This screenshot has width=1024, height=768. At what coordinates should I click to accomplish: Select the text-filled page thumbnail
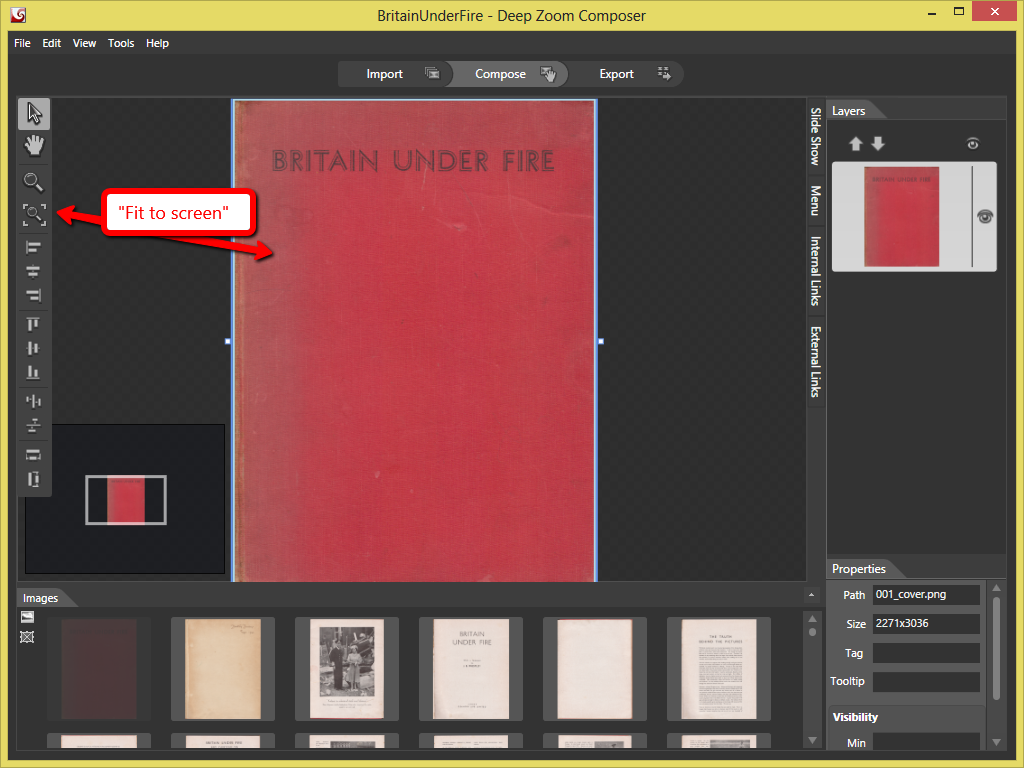(719, 669)
